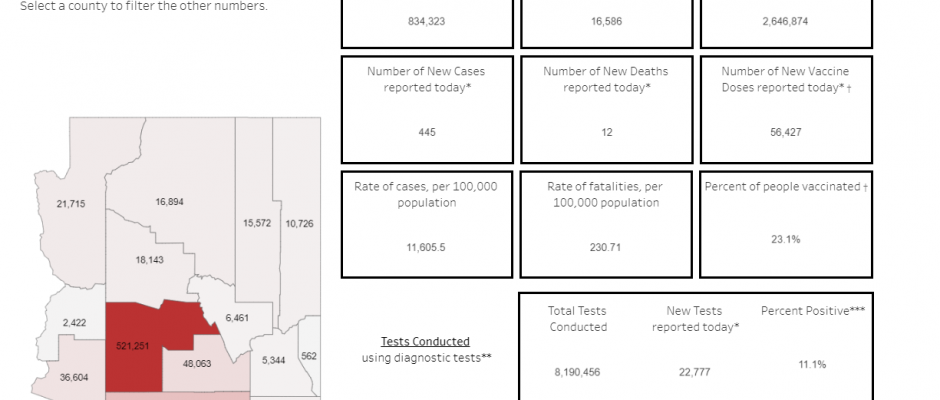Viewport: 940px width, 400px height.
Task: Select the county with 16,894 cases
Action: 169,201
